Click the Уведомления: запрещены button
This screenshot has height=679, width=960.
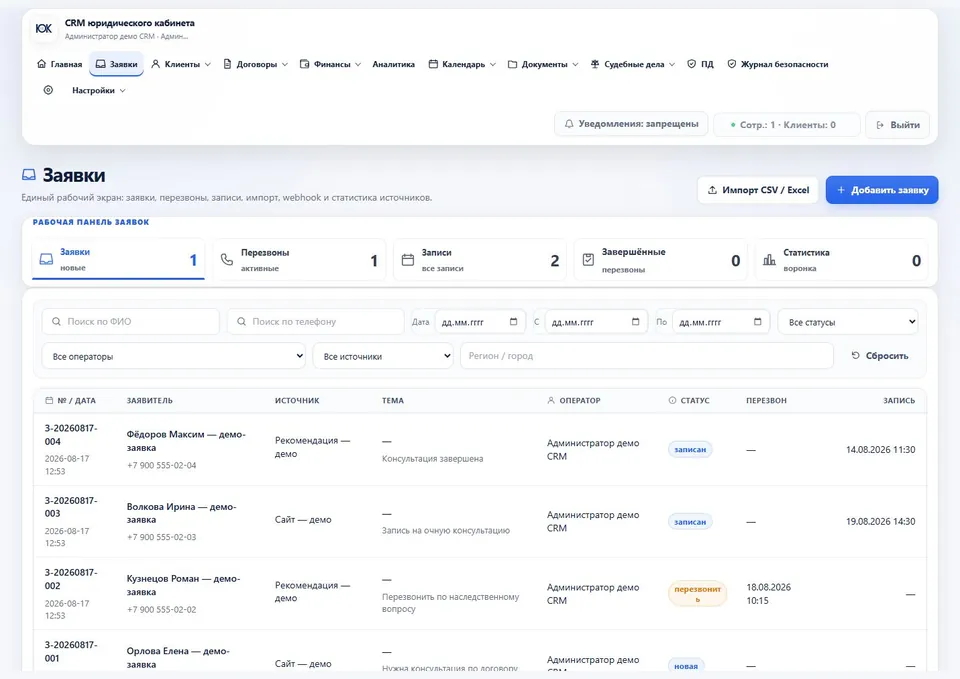[631, 124]
